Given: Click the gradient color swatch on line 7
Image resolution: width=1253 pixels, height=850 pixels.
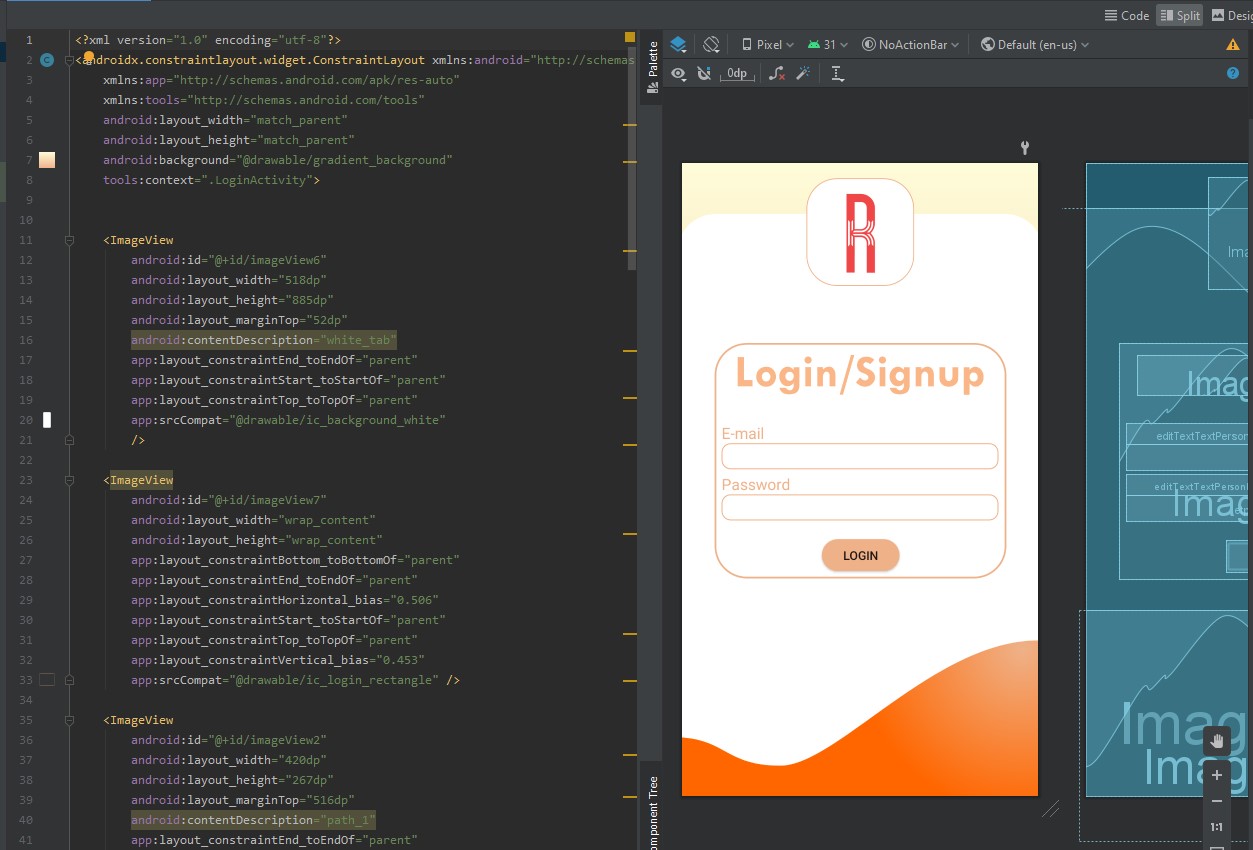Looking at the screenshot, I should 47,160.
